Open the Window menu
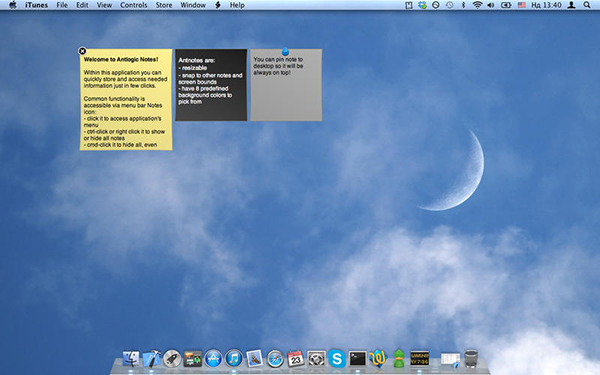 193,5
